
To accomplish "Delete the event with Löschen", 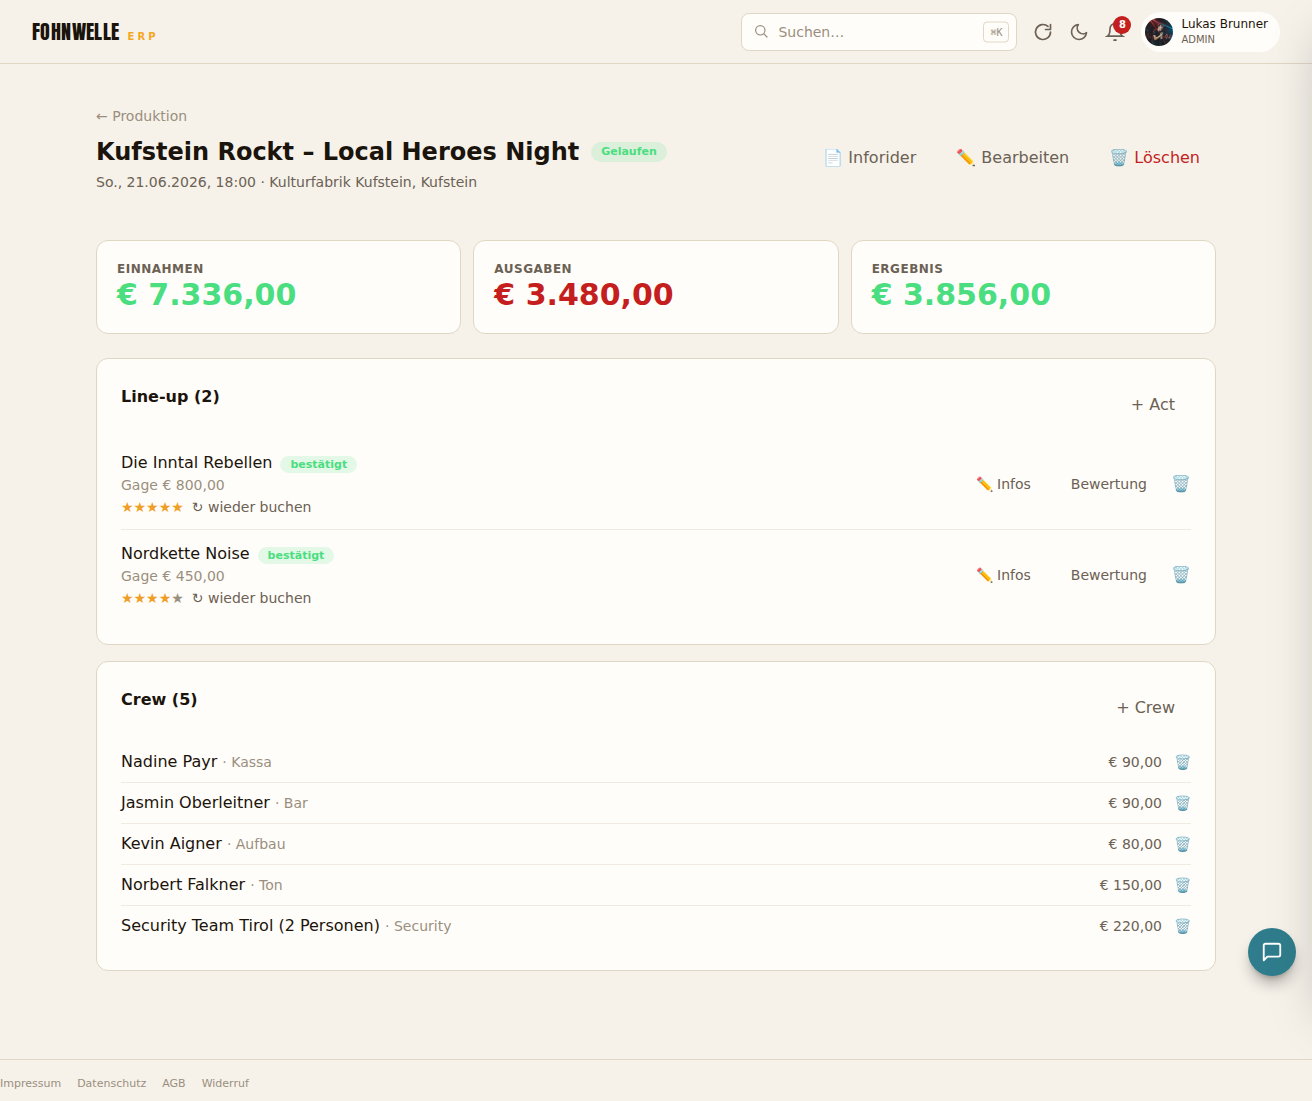I will coord(1155,157).
